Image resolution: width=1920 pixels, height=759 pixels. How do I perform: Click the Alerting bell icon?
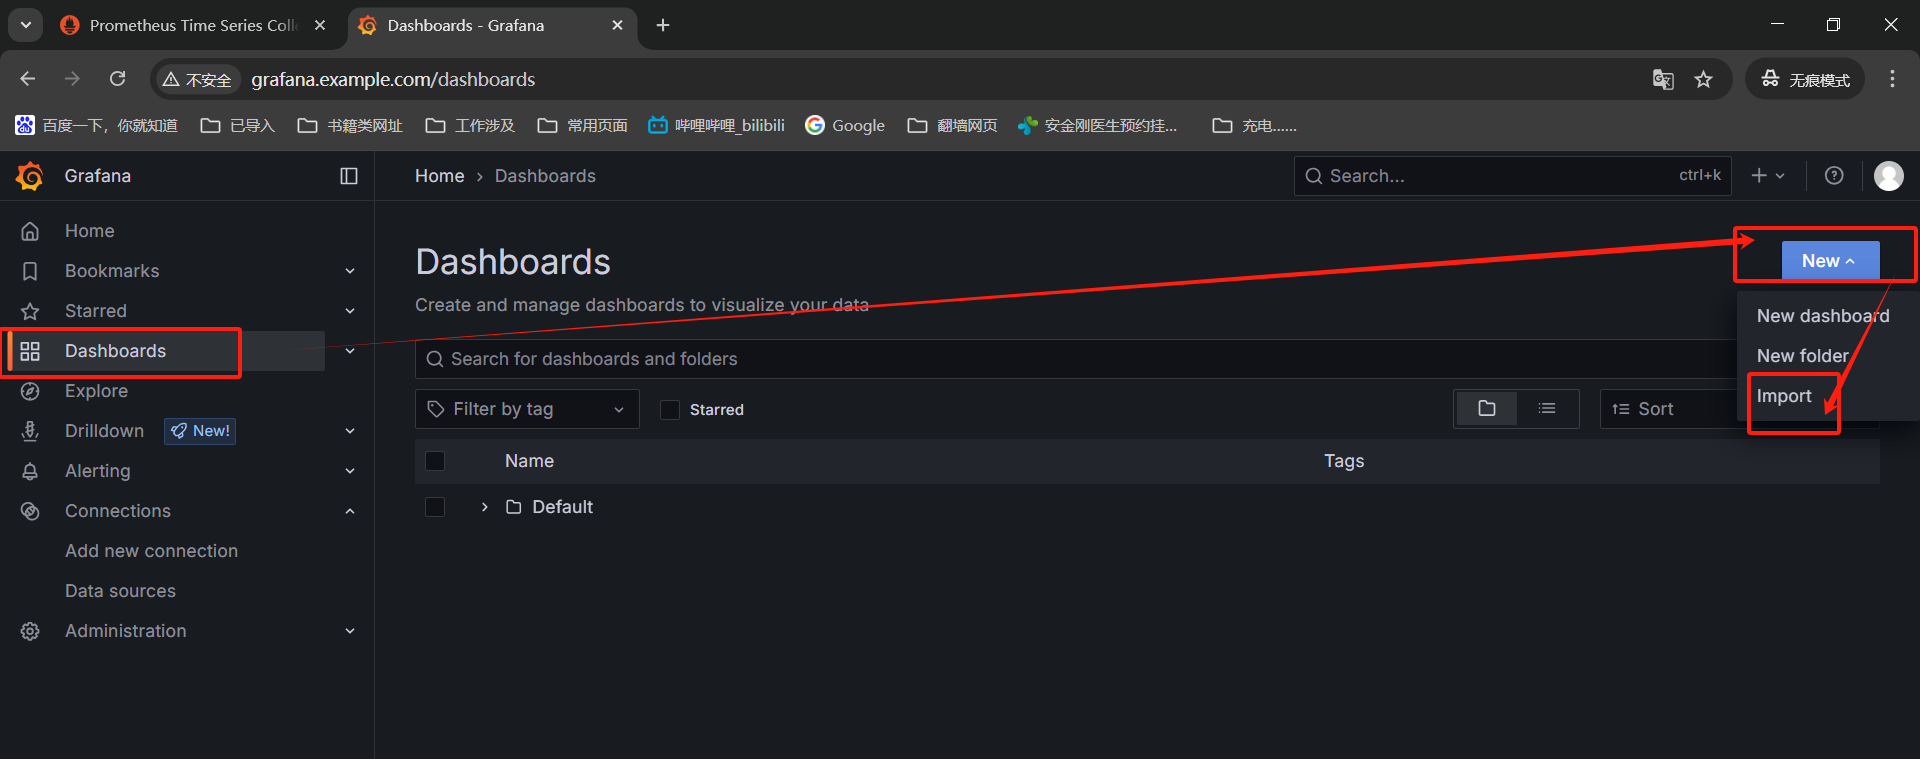(x=30, y=471)
